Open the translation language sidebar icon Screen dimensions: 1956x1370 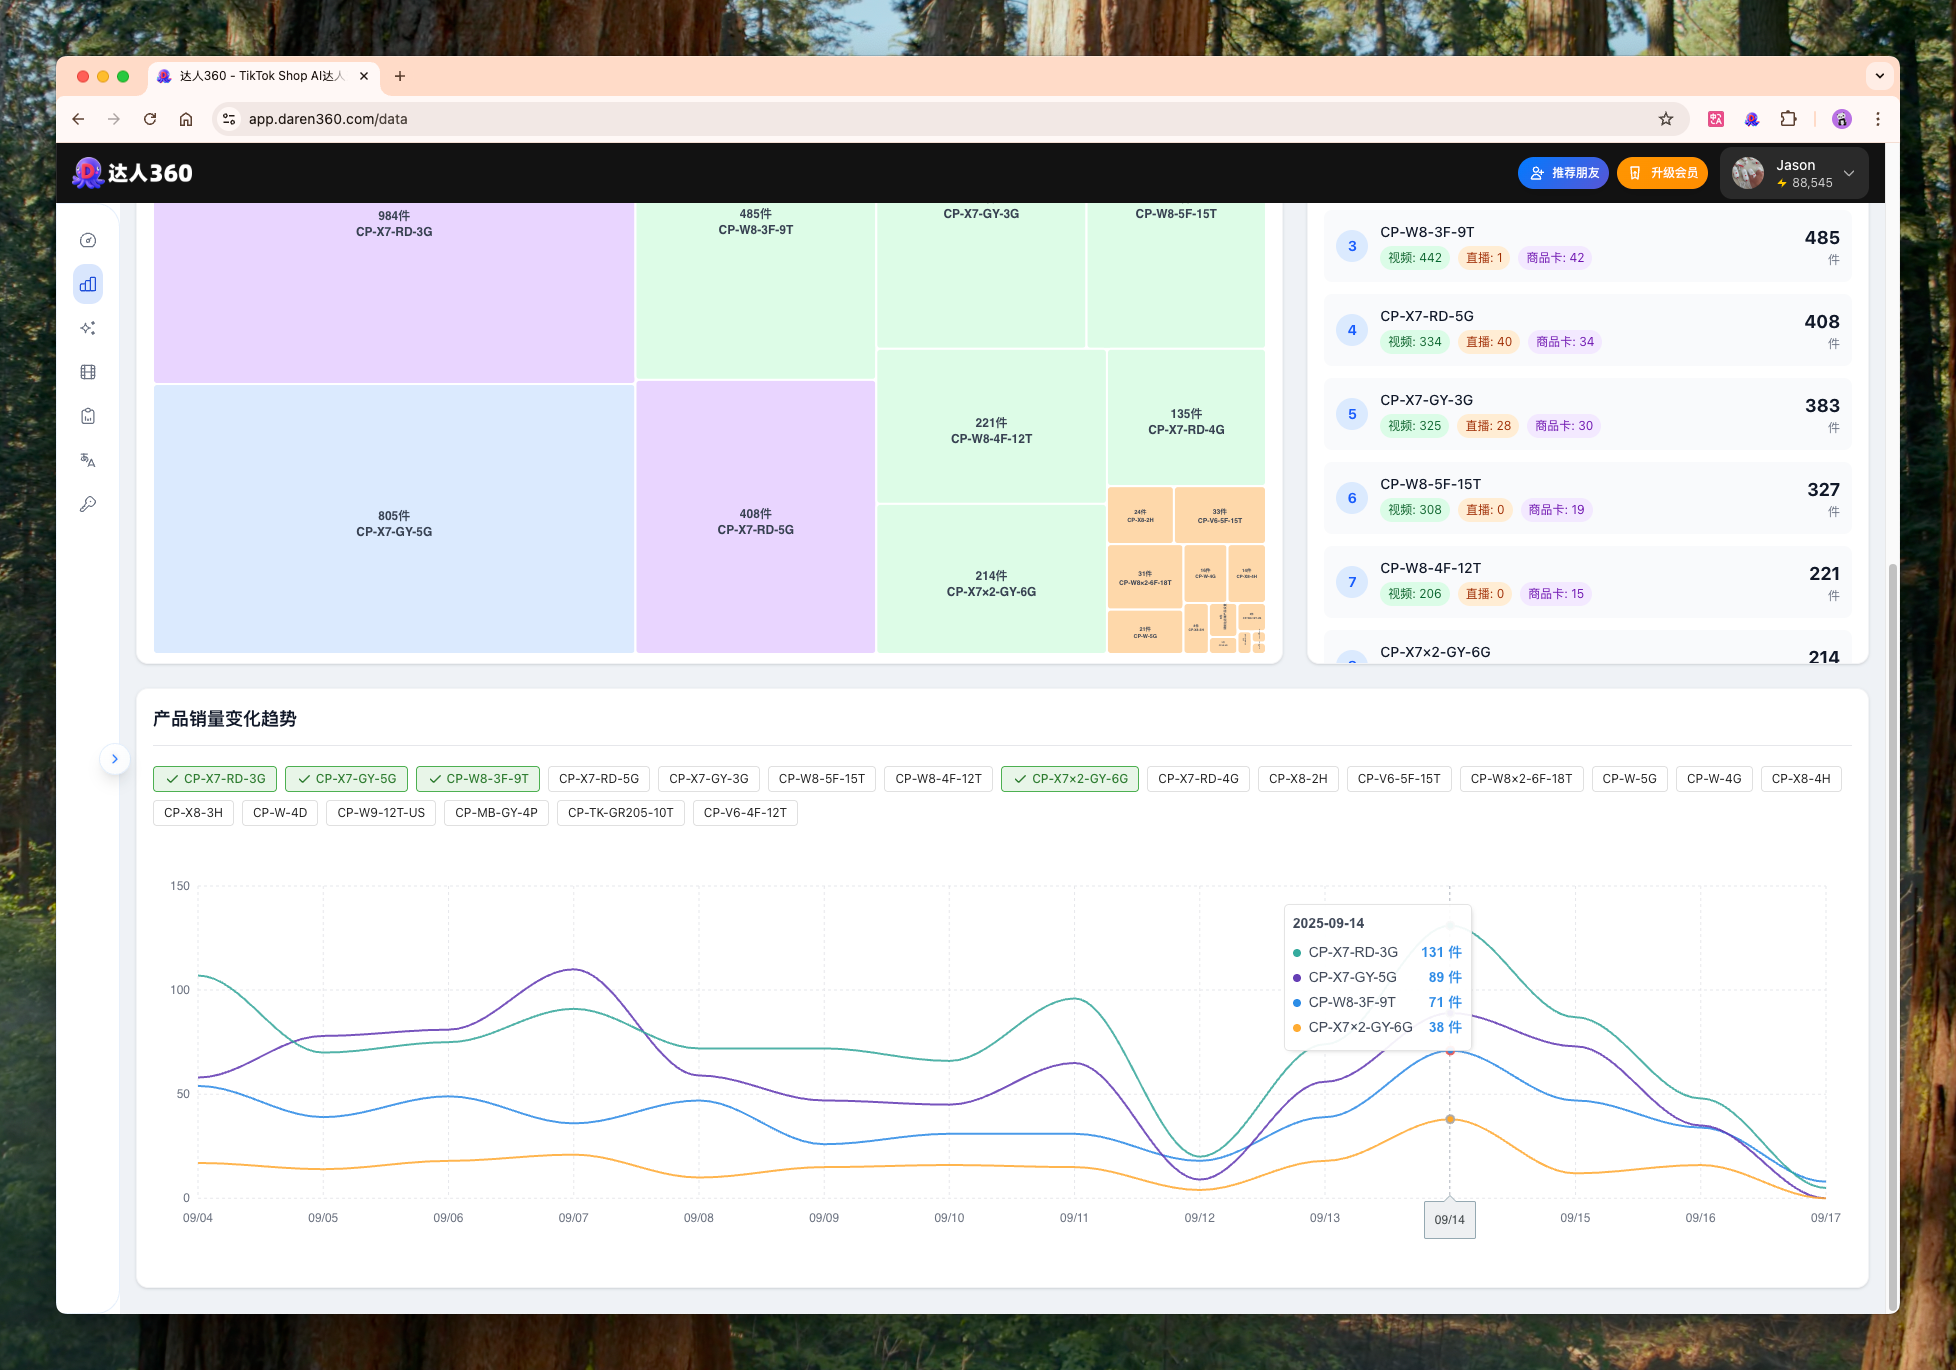coord(88,460)
